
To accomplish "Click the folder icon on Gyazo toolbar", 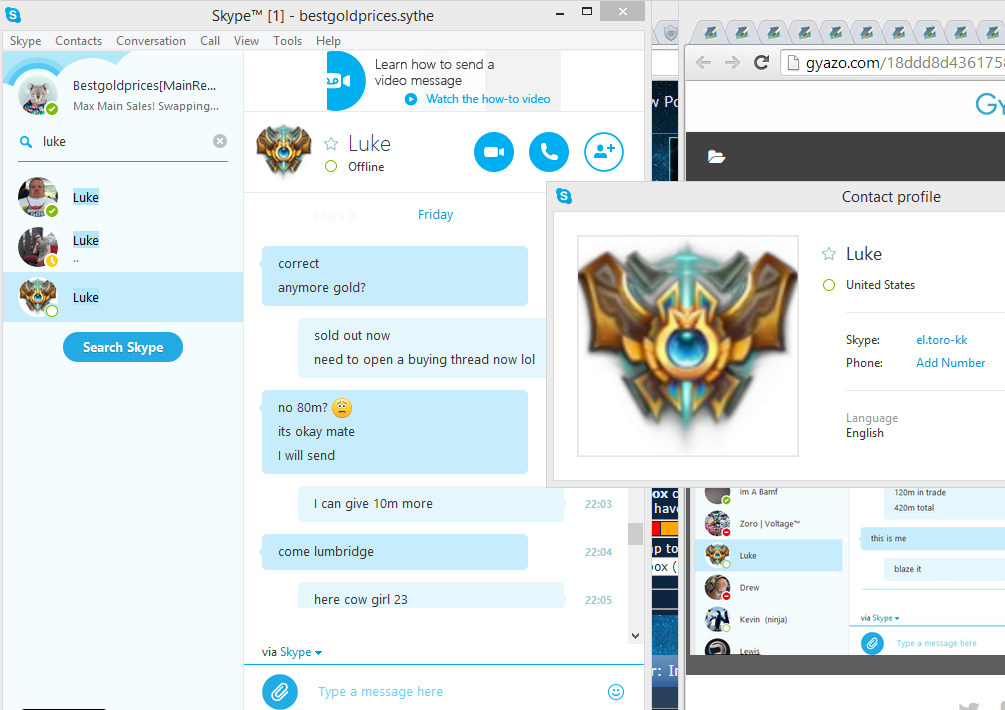I will tap(716, 157).
